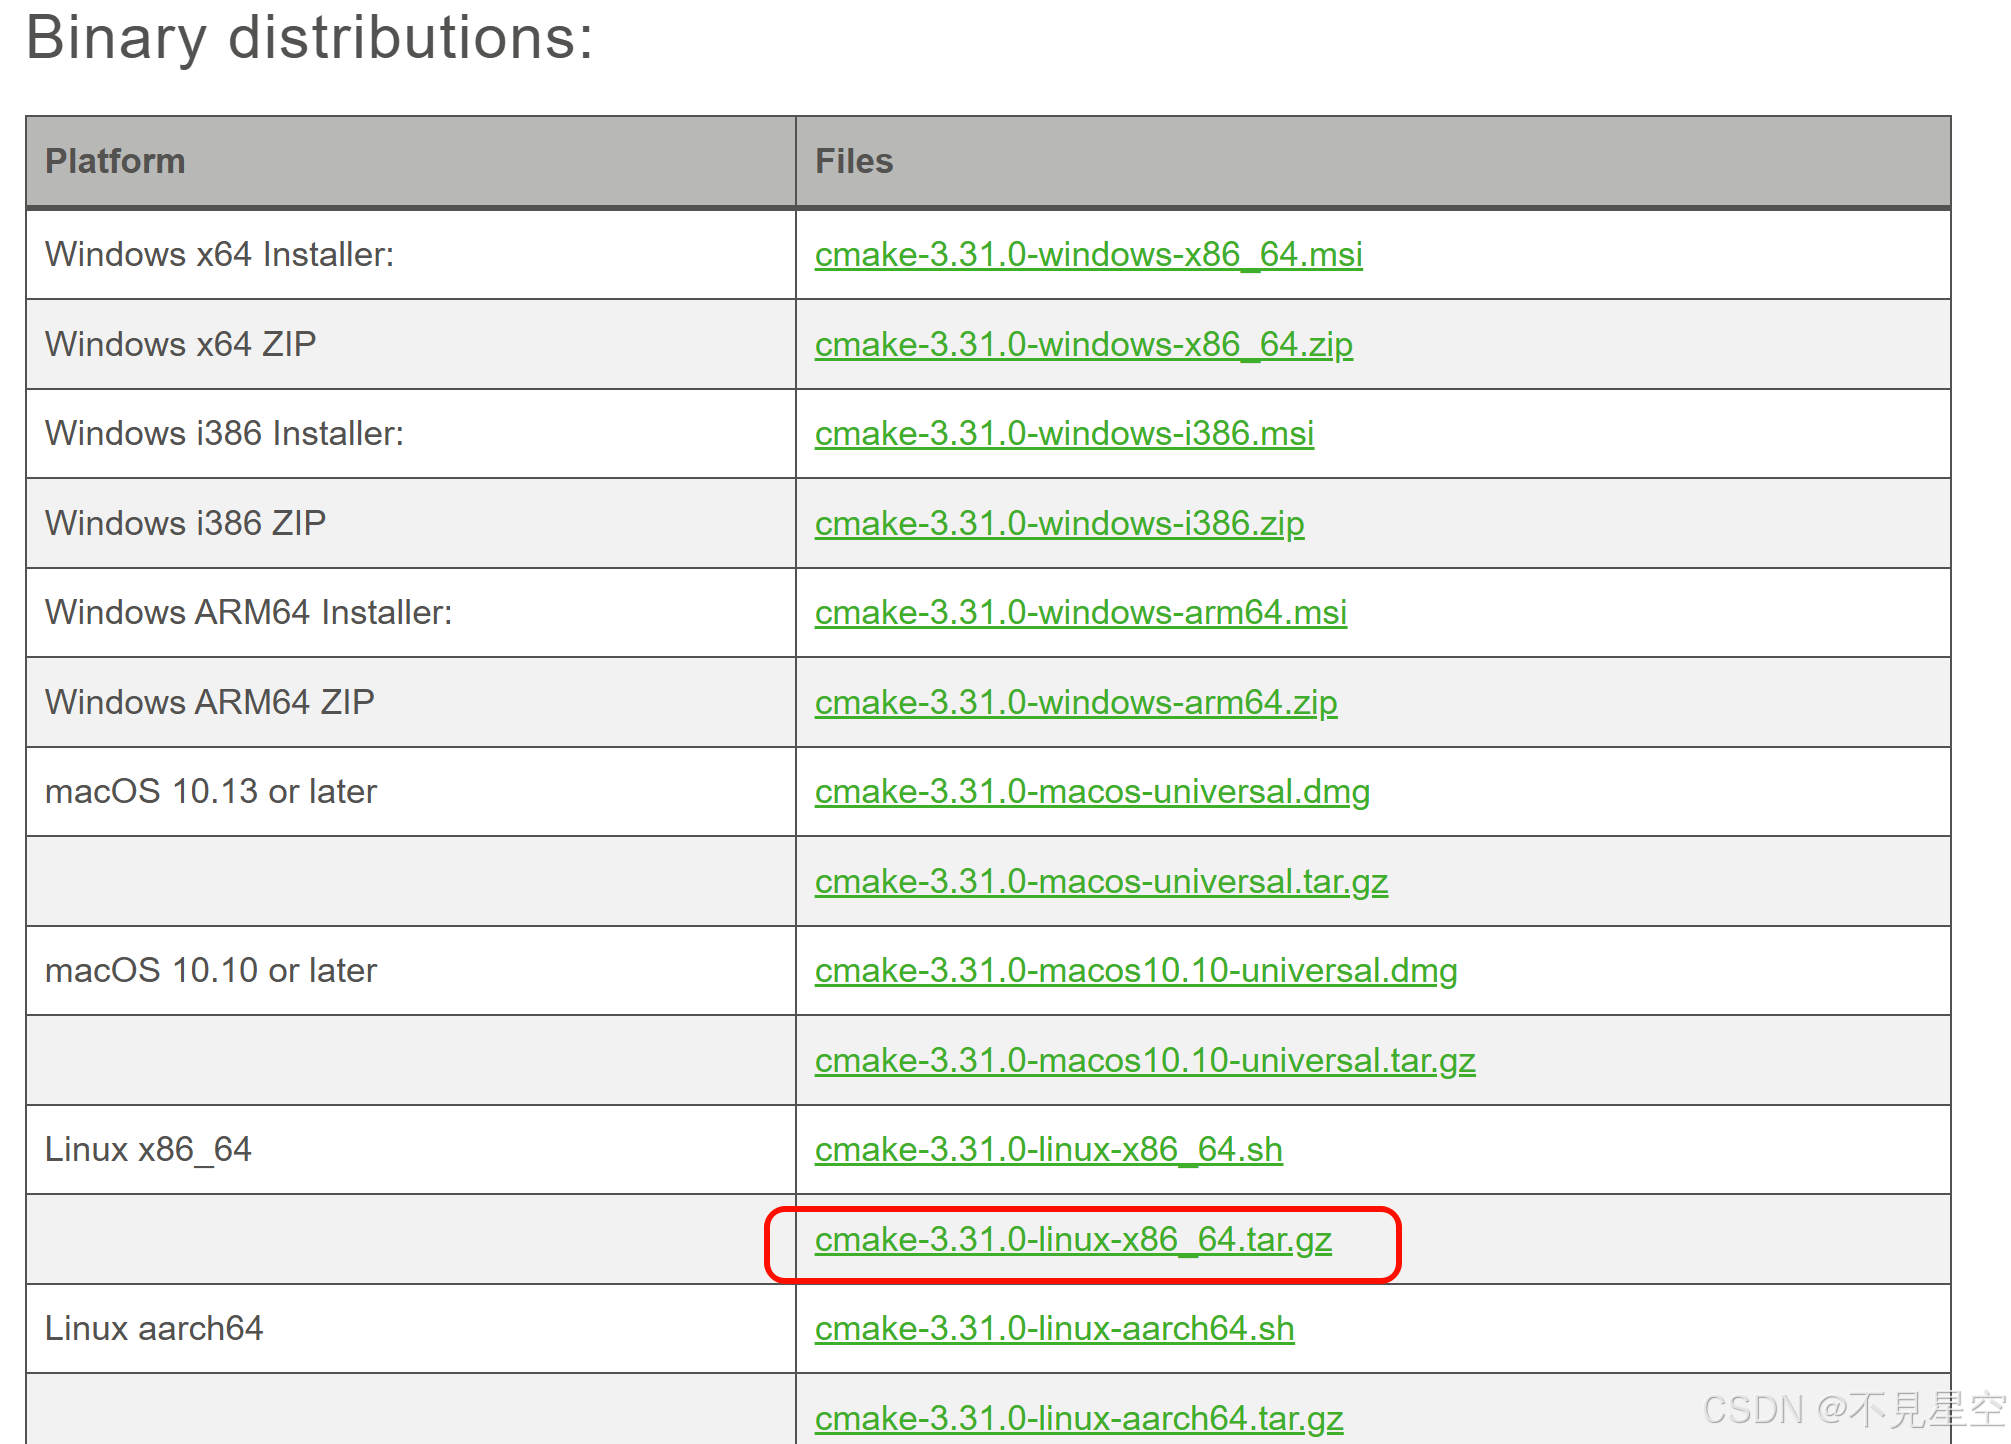Download cmake-3.31.0-windows-x86_64.msi installer
Viewport: 2011px width, 1444px height.
(x=1088, y=255)
